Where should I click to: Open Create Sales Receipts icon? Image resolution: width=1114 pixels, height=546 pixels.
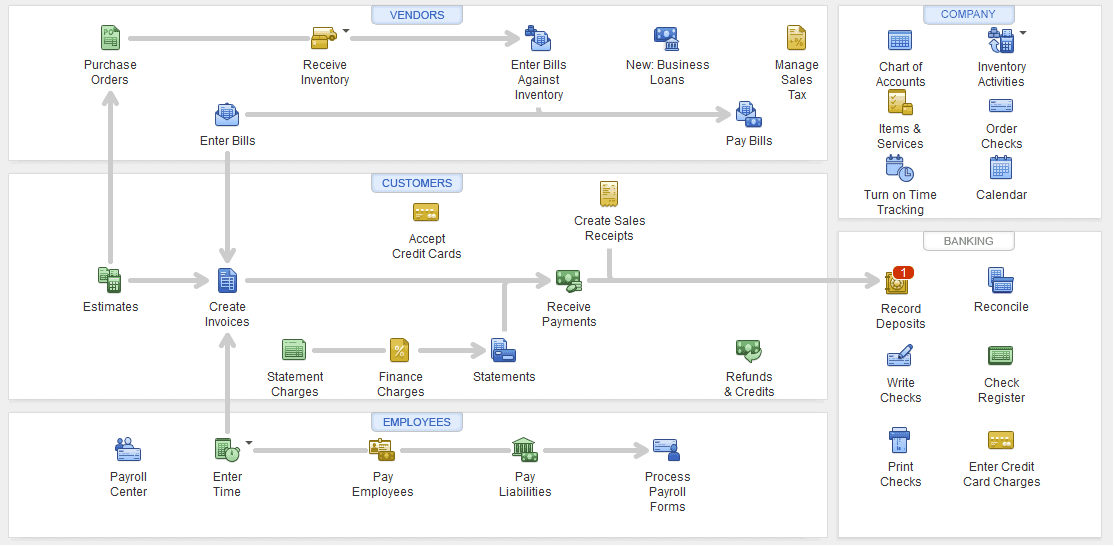(x=609, y=194)
